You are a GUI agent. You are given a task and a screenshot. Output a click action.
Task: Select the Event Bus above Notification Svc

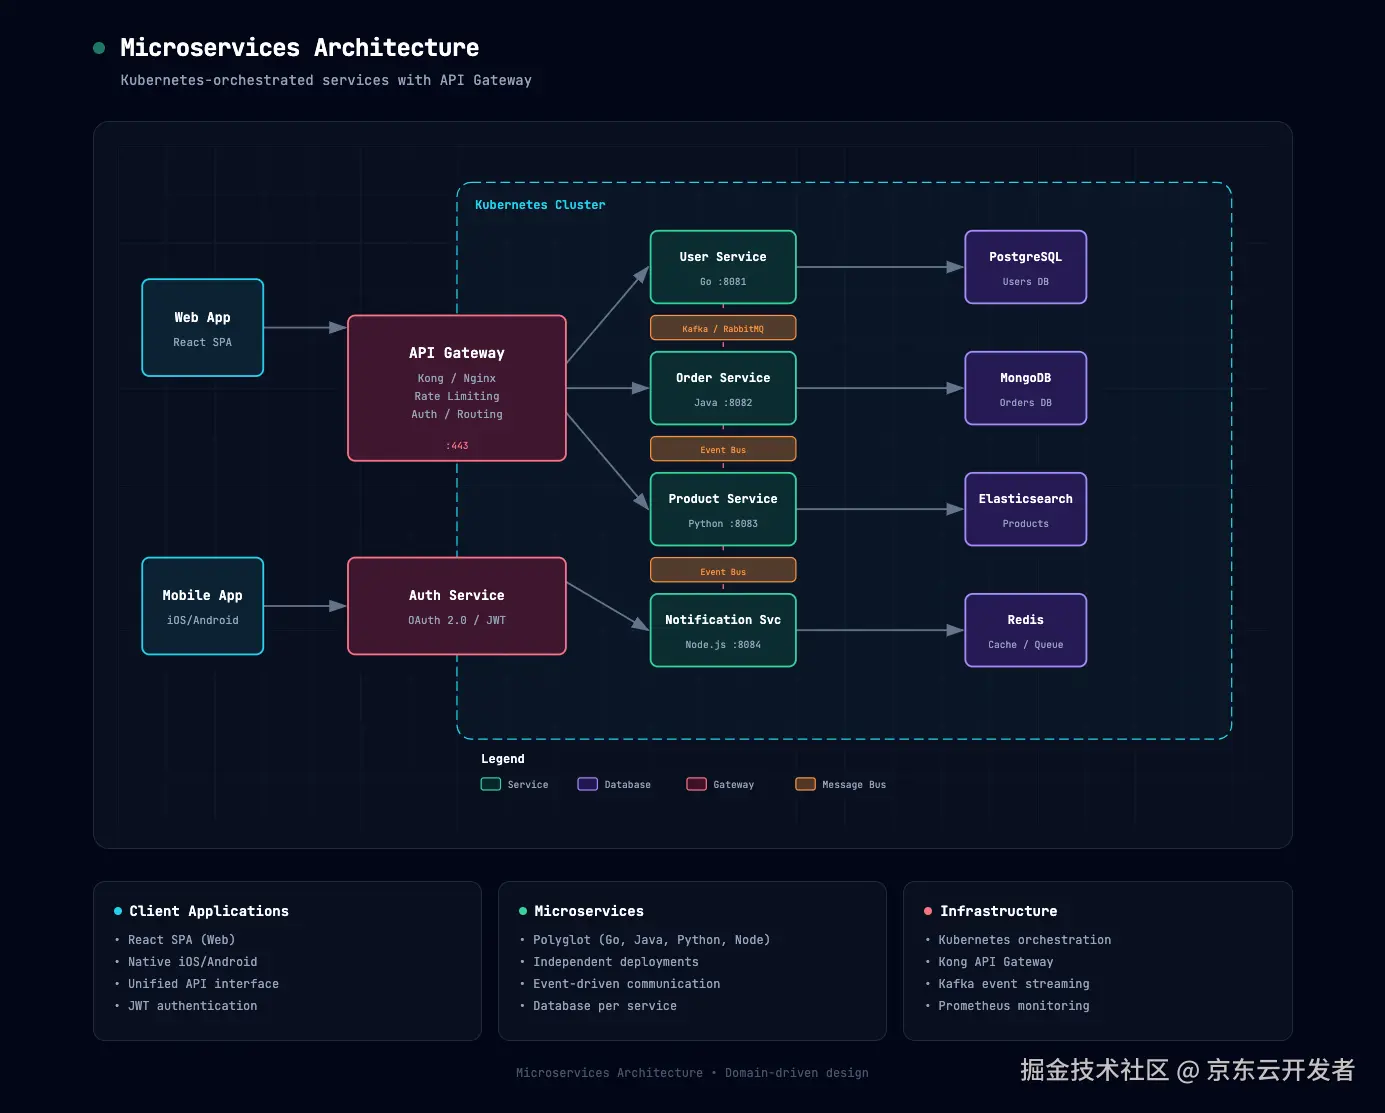[x=723, y=571]
